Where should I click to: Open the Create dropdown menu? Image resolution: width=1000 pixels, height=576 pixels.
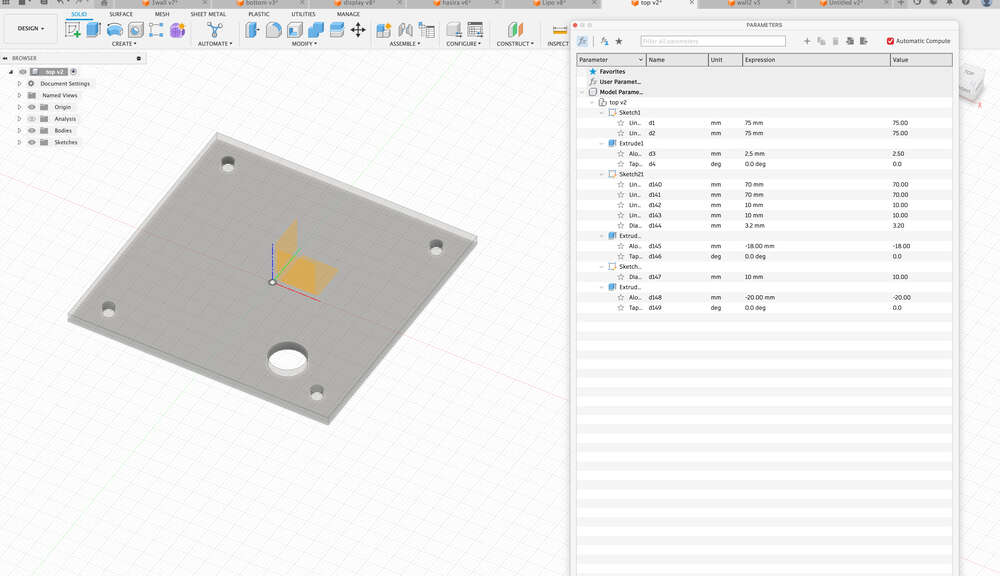pyautogui.click(x=124, y=43)
